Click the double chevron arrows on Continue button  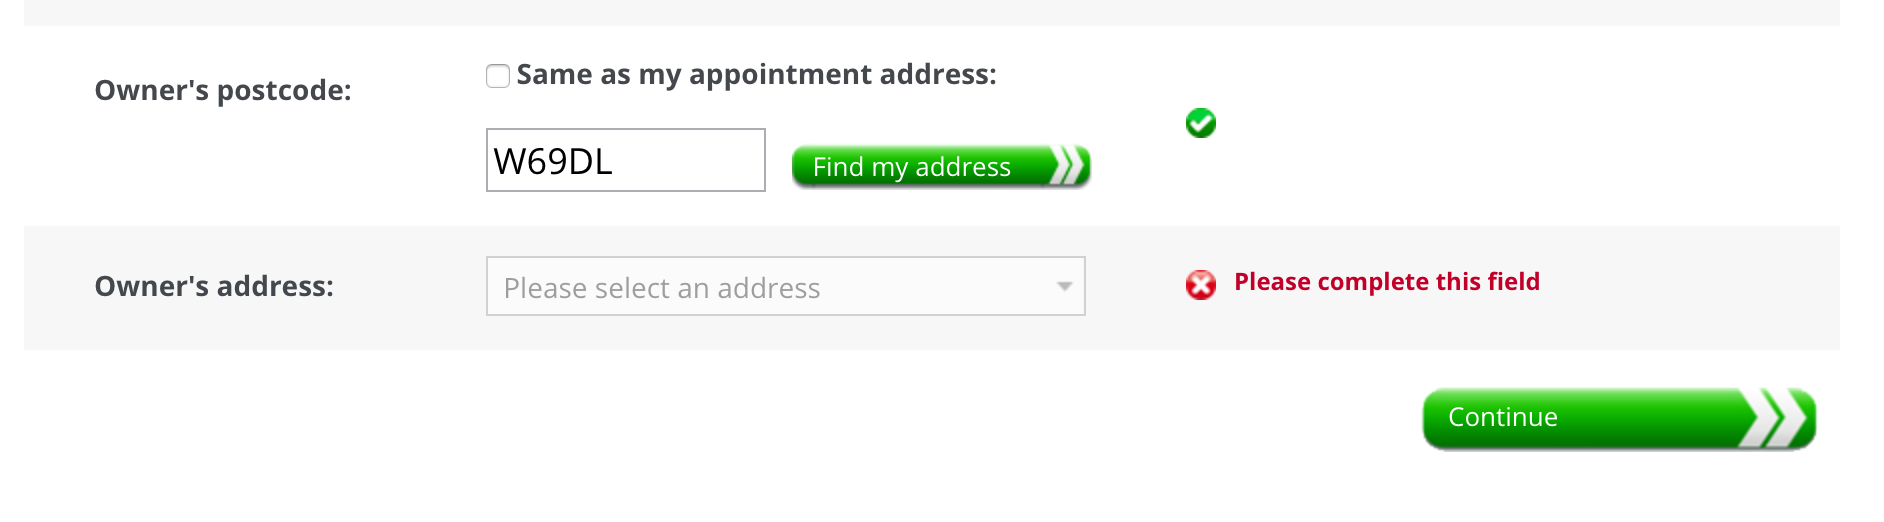(1779, 419)
